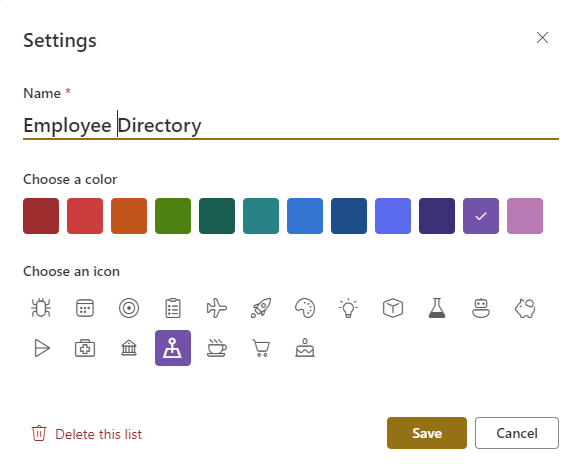
Task: Select the dark blue color swatch
Action: pos(349,216)
